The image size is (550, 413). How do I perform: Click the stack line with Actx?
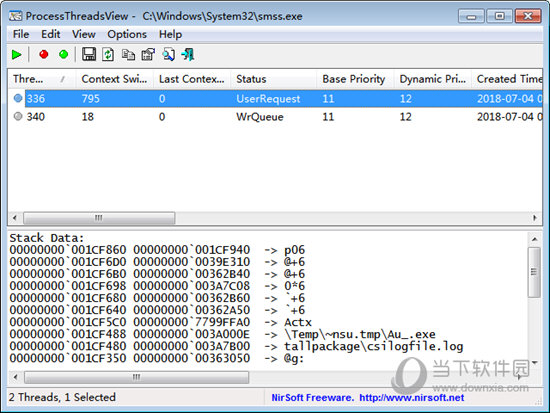[160, 322]
